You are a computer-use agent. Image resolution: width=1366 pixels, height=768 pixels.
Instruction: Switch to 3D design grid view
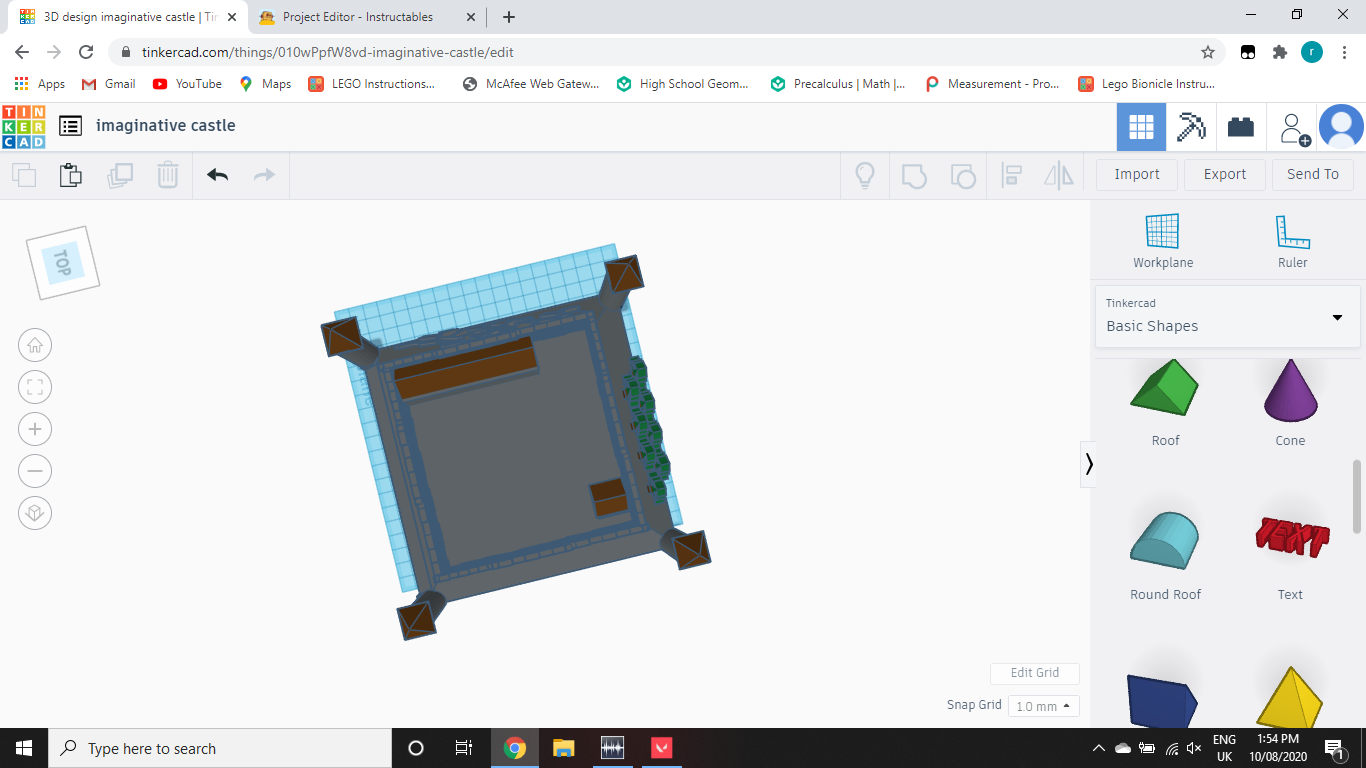tap(1141, 127)
